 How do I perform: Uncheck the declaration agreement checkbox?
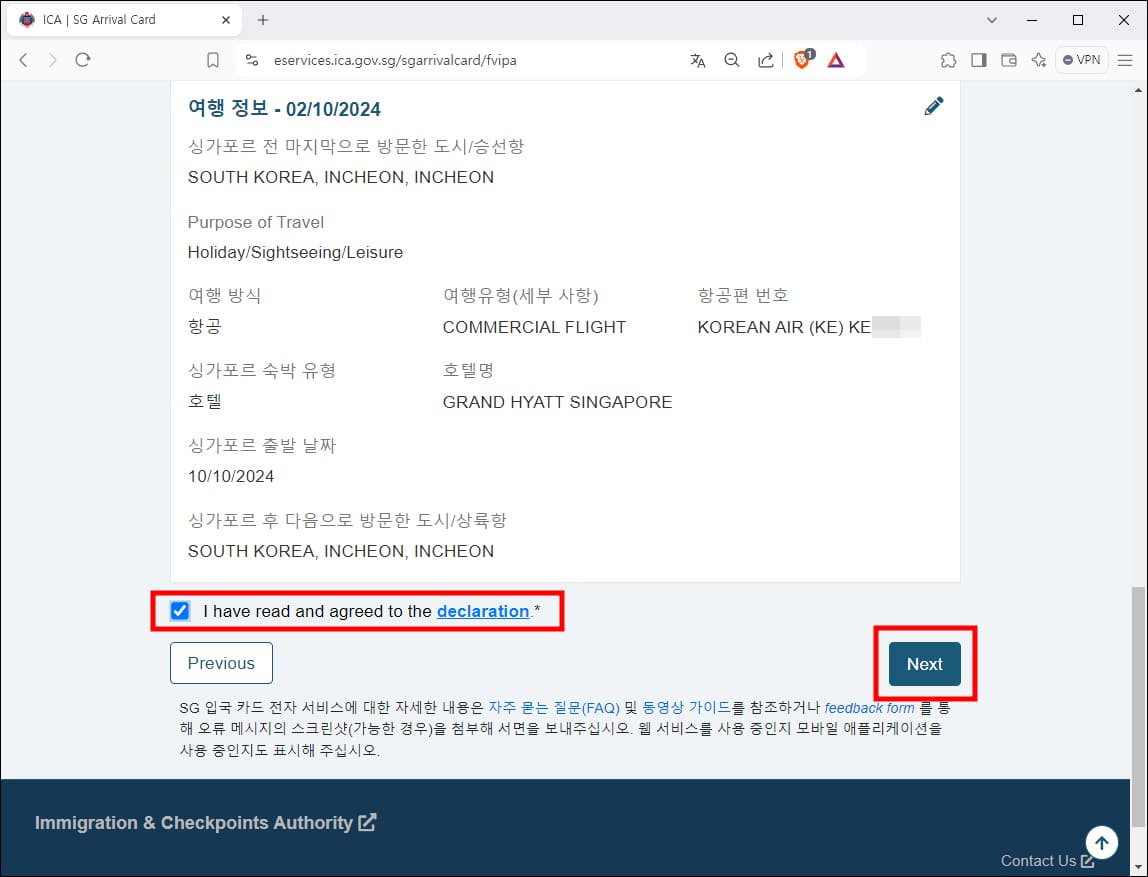tap(180, 610)
